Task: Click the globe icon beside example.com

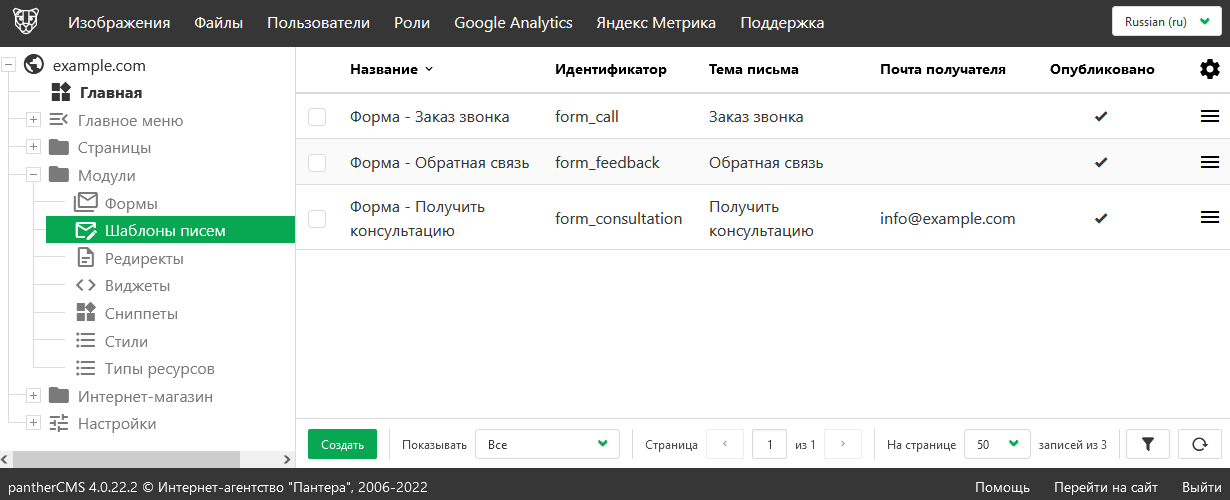Action: pyautogui.click(x=34, y=65)
